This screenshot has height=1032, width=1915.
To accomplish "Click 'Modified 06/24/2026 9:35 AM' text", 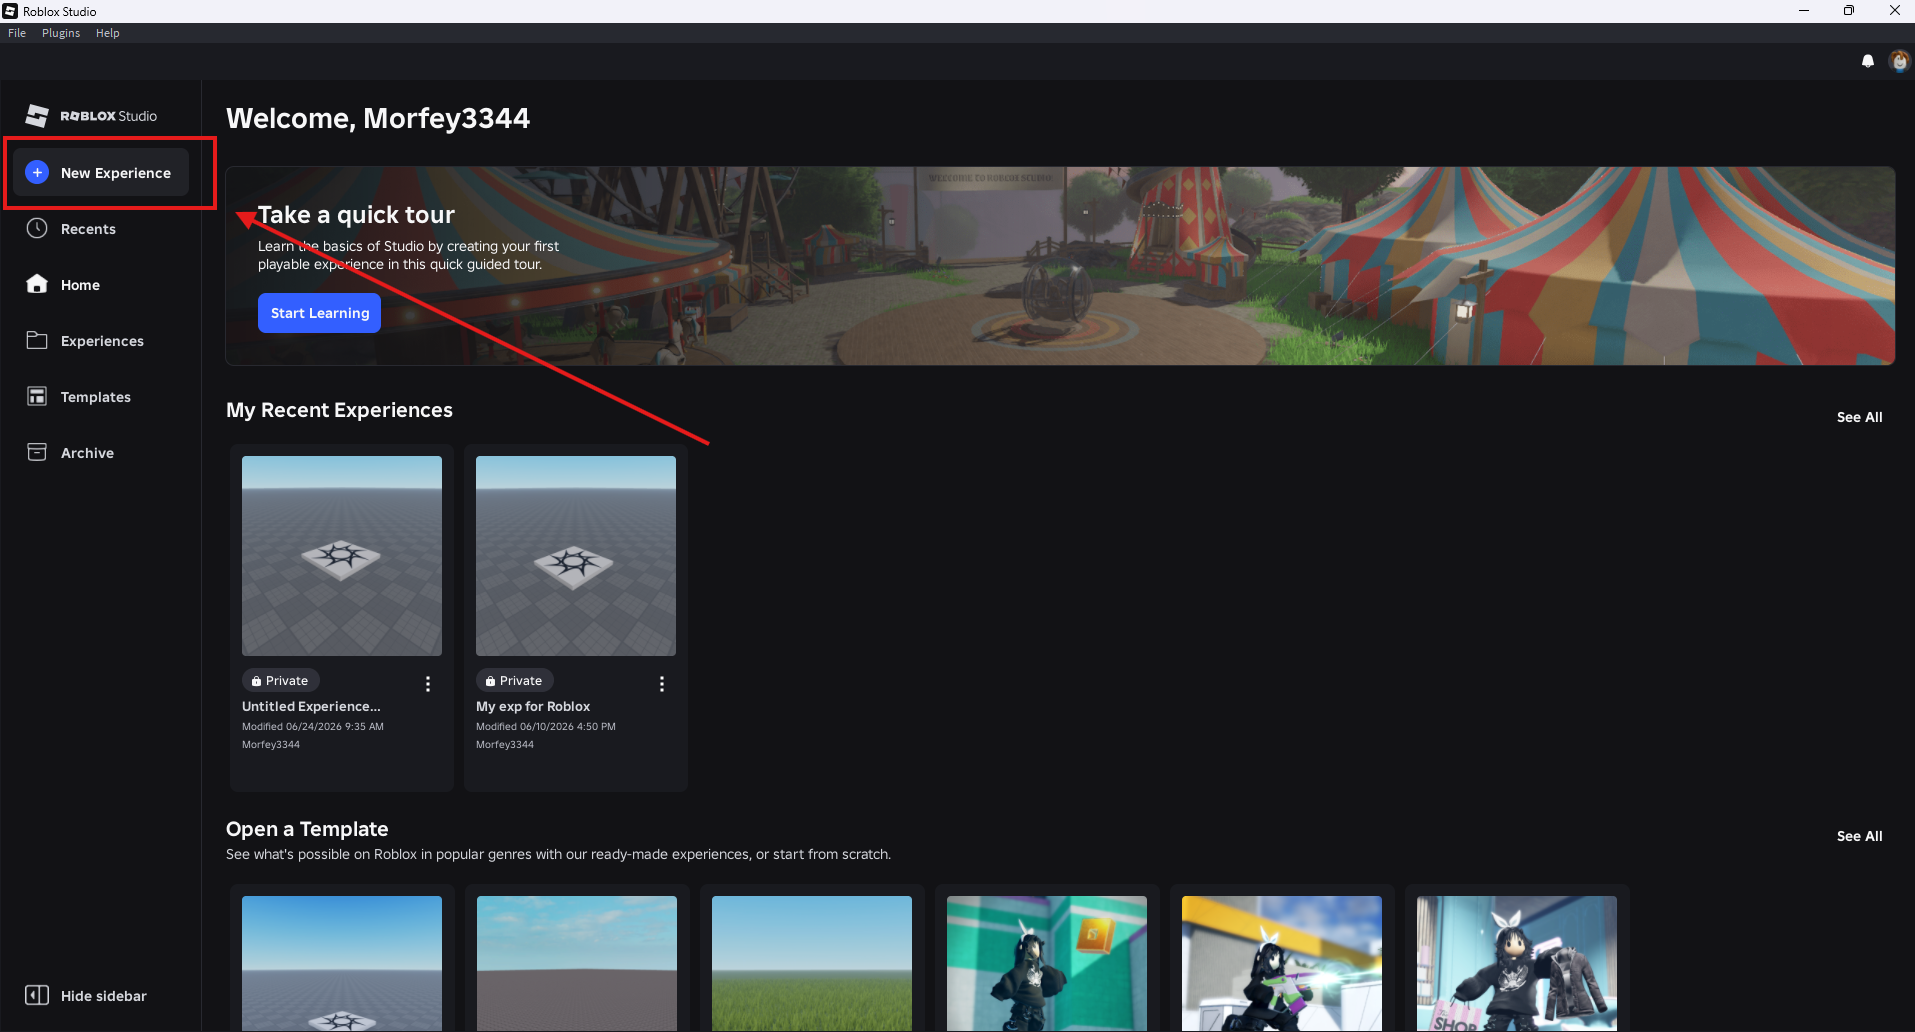I will pyautogui.click(x=313, y=727).
